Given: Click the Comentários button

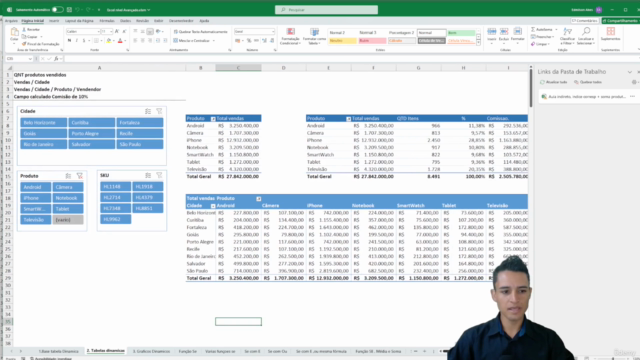Looking at the screenshot, I should pyautogui.click(x=584, y=20).
